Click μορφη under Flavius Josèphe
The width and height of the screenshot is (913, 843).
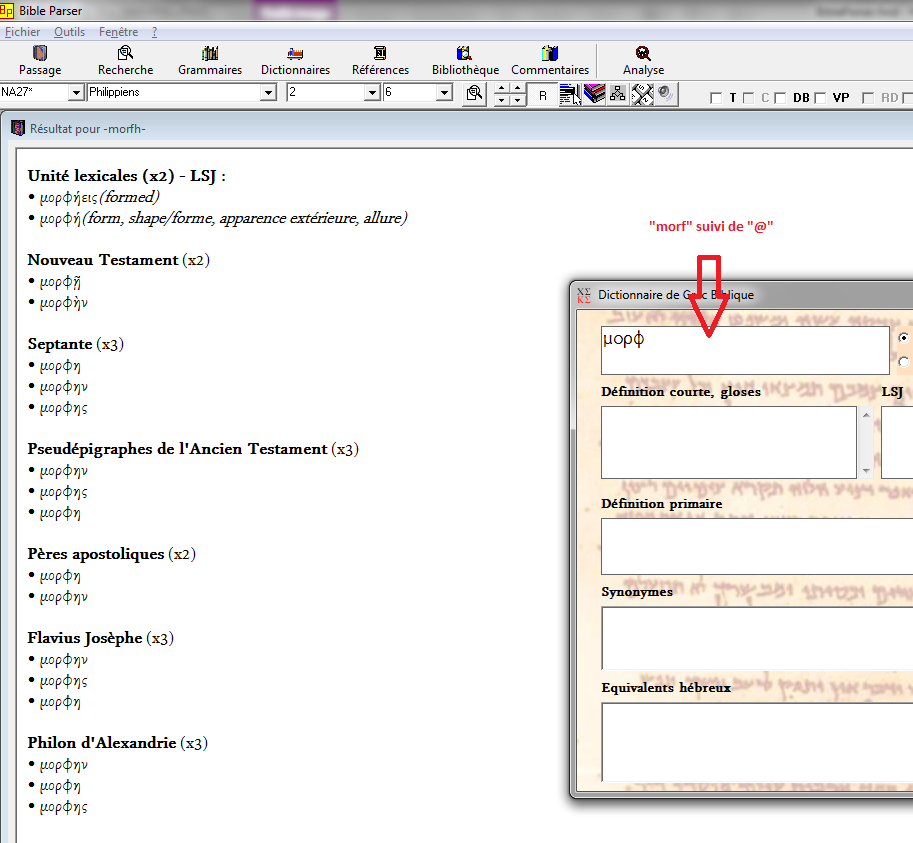tap(60, 702)
